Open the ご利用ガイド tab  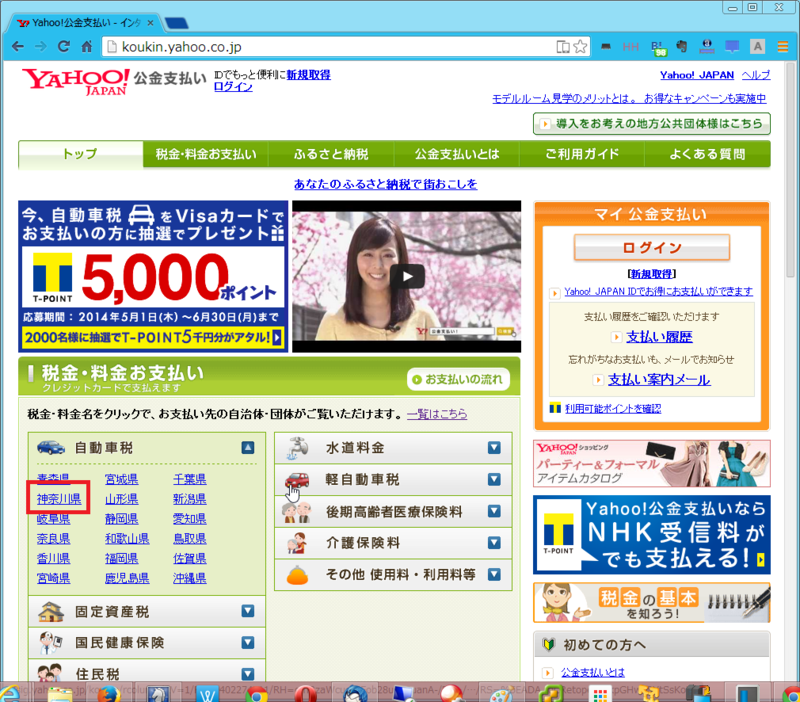[x=582, y=154]
